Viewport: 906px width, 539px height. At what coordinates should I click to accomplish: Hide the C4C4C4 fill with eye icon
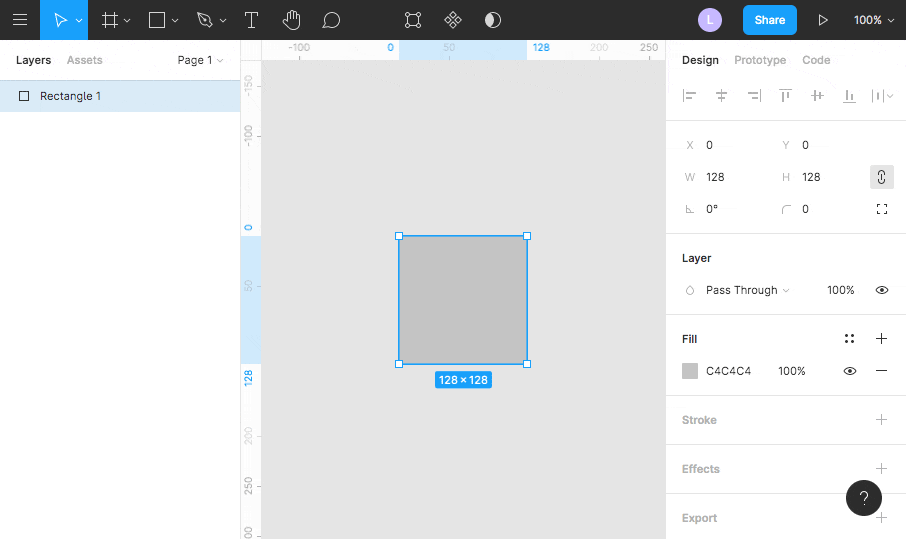point(849,371)
